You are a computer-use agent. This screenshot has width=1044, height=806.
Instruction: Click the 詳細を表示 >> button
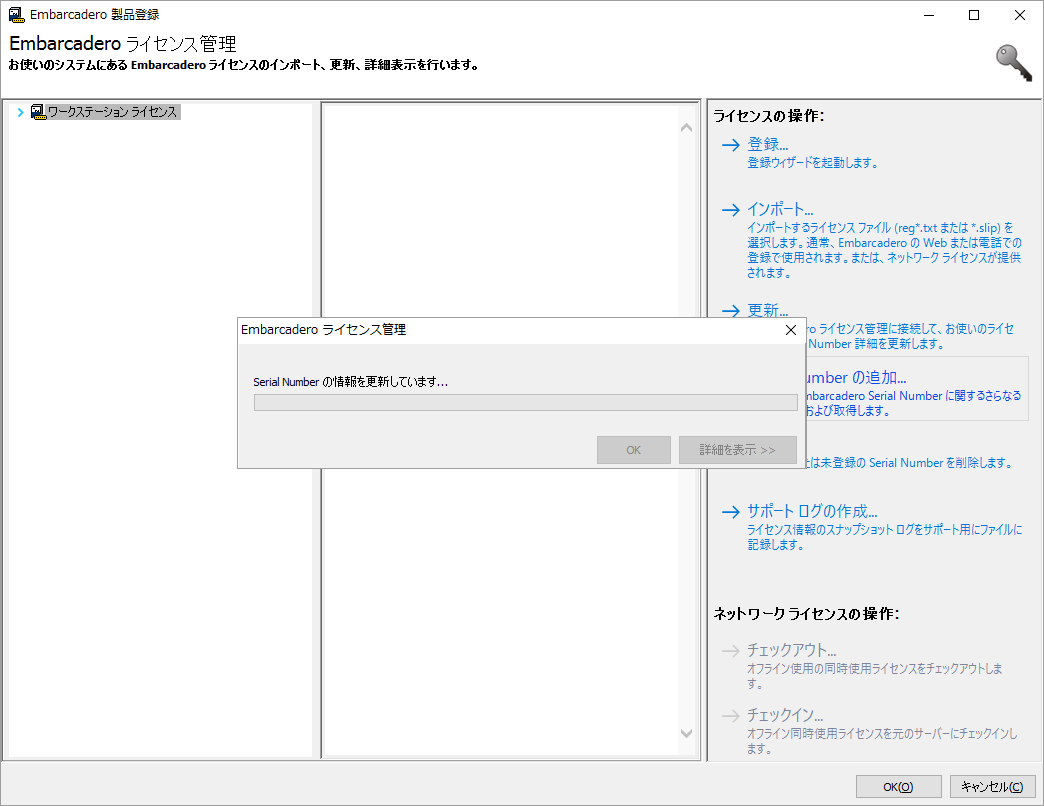(x=738, y=450)
